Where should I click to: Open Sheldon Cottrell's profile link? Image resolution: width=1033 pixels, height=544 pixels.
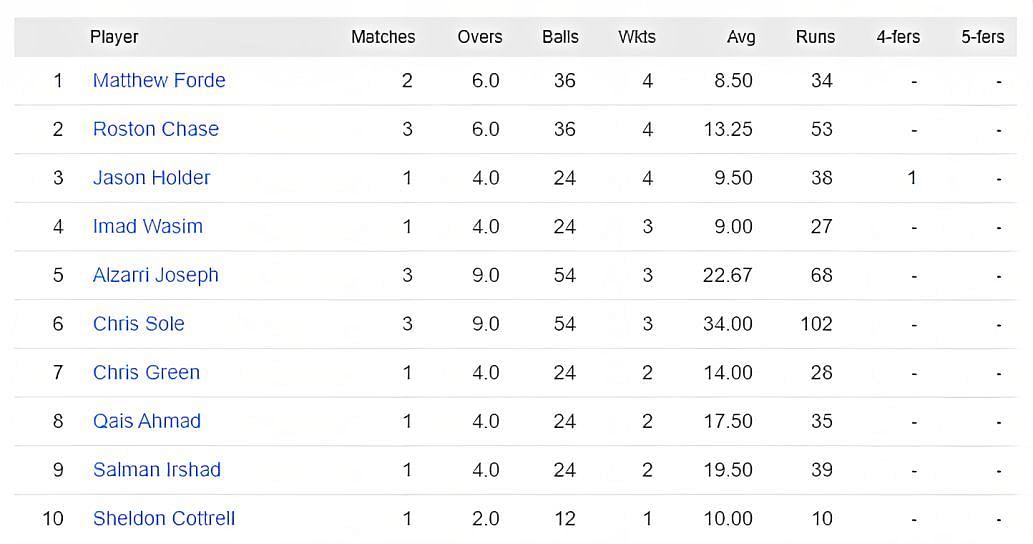164,518
